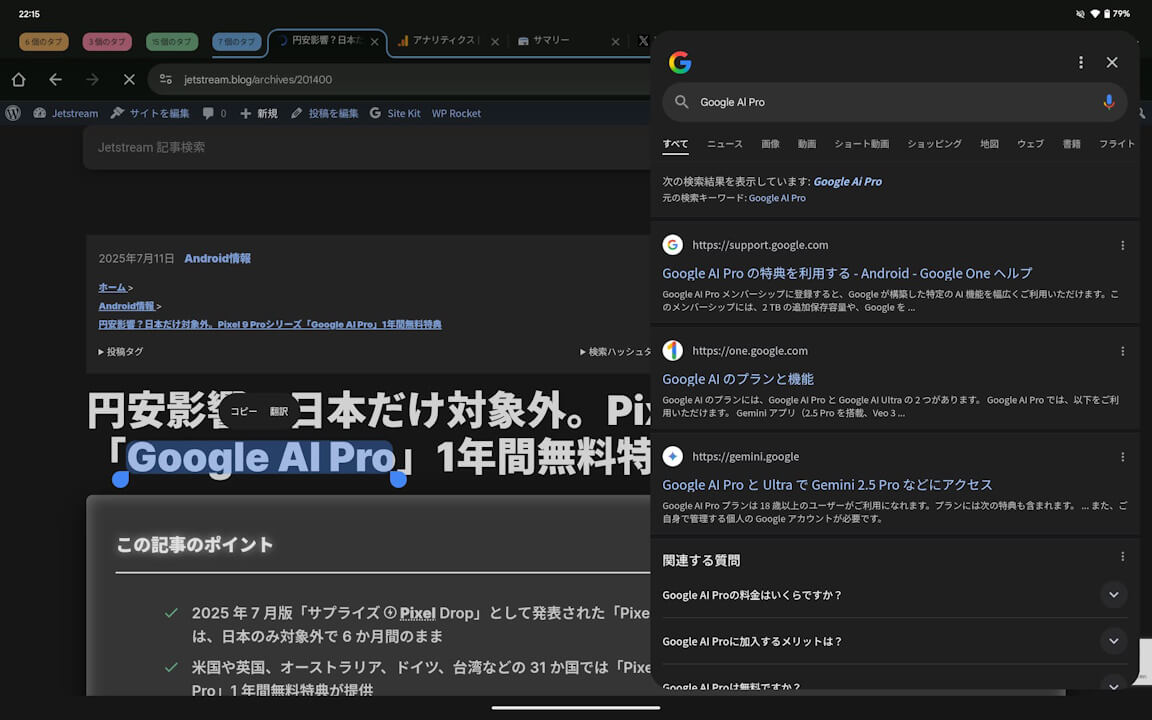Click 新規 in the WordPress admin bar
Viewport: 1152px width, 720px height.
259,113
